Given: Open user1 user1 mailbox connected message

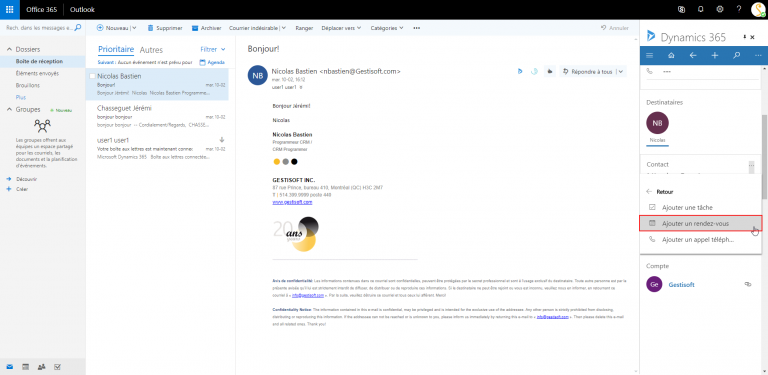Looking at the screenshot, I should pyautogui.click(x=157, y=148).
